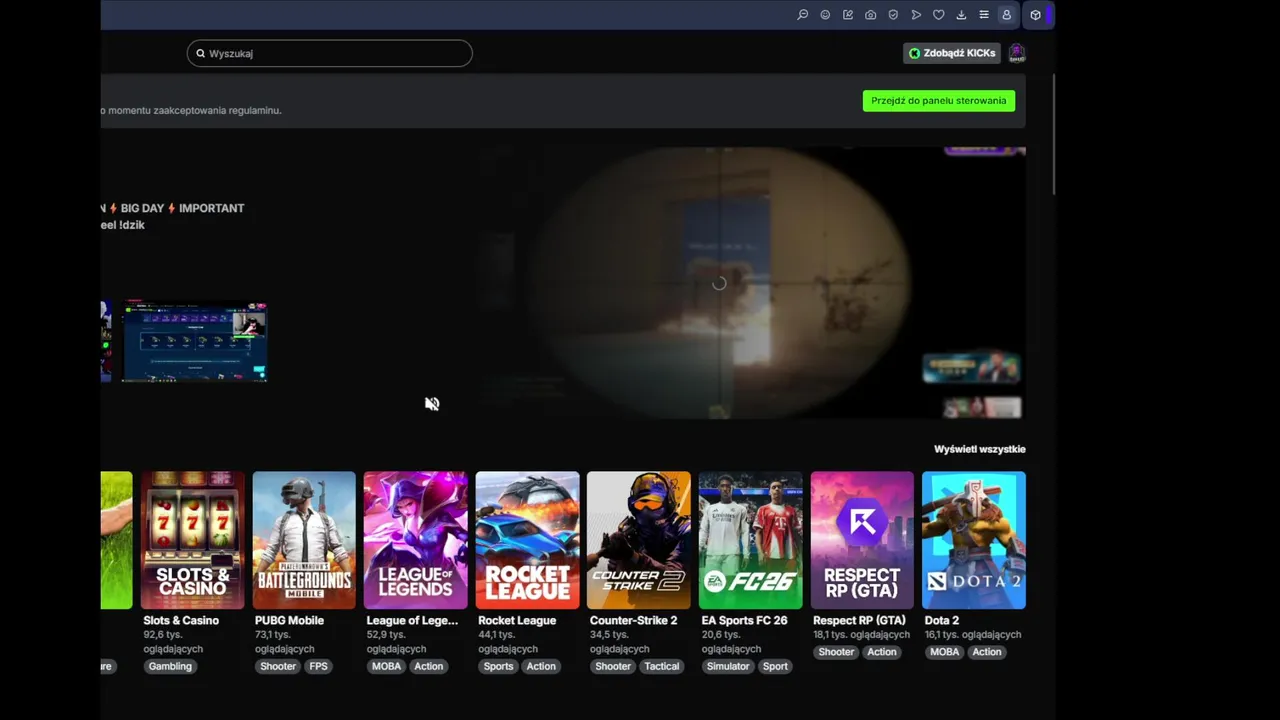This screenshot has width=1280, height=720.
Task: Open the sliders settings icon in toolbar
Action: coord(984,15)
